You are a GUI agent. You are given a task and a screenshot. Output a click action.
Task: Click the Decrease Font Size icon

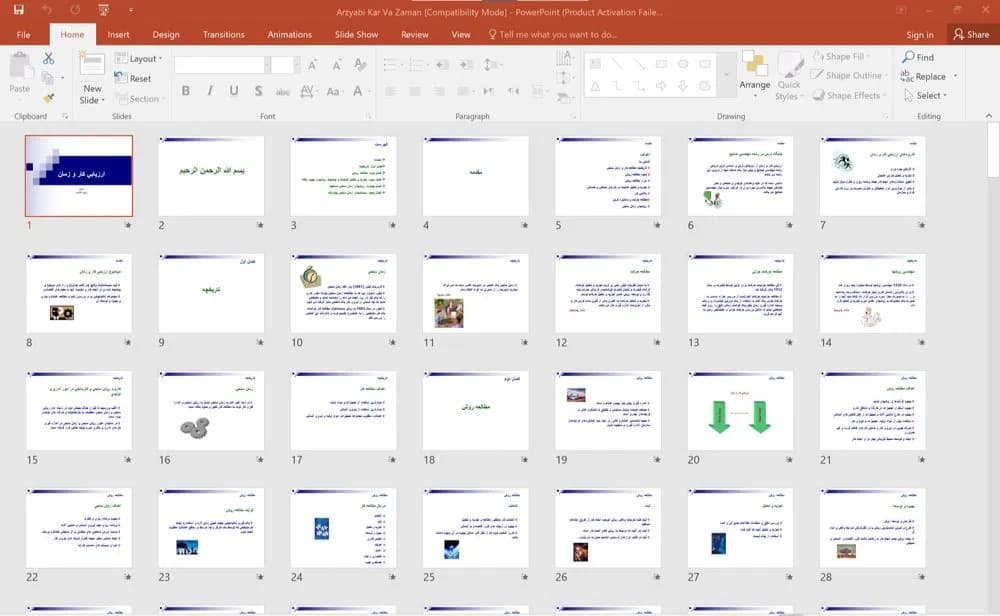pyautogui.click(x=336, y=64)
